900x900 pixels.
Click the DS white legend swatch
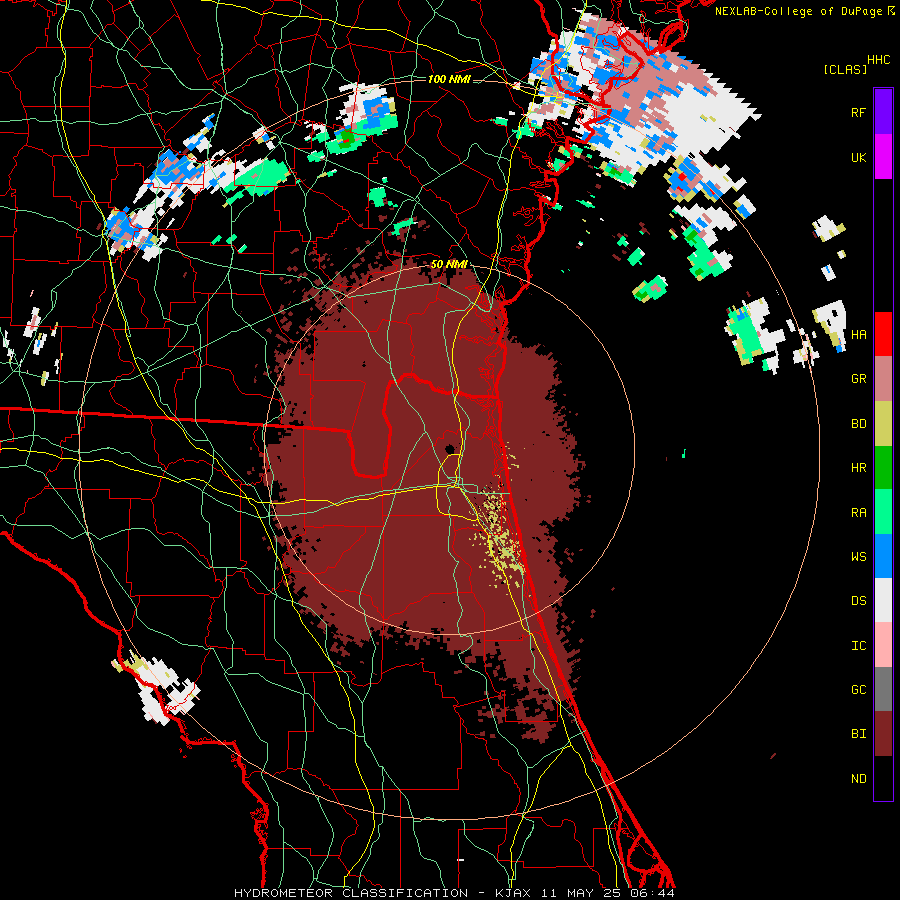pos(883,600)
